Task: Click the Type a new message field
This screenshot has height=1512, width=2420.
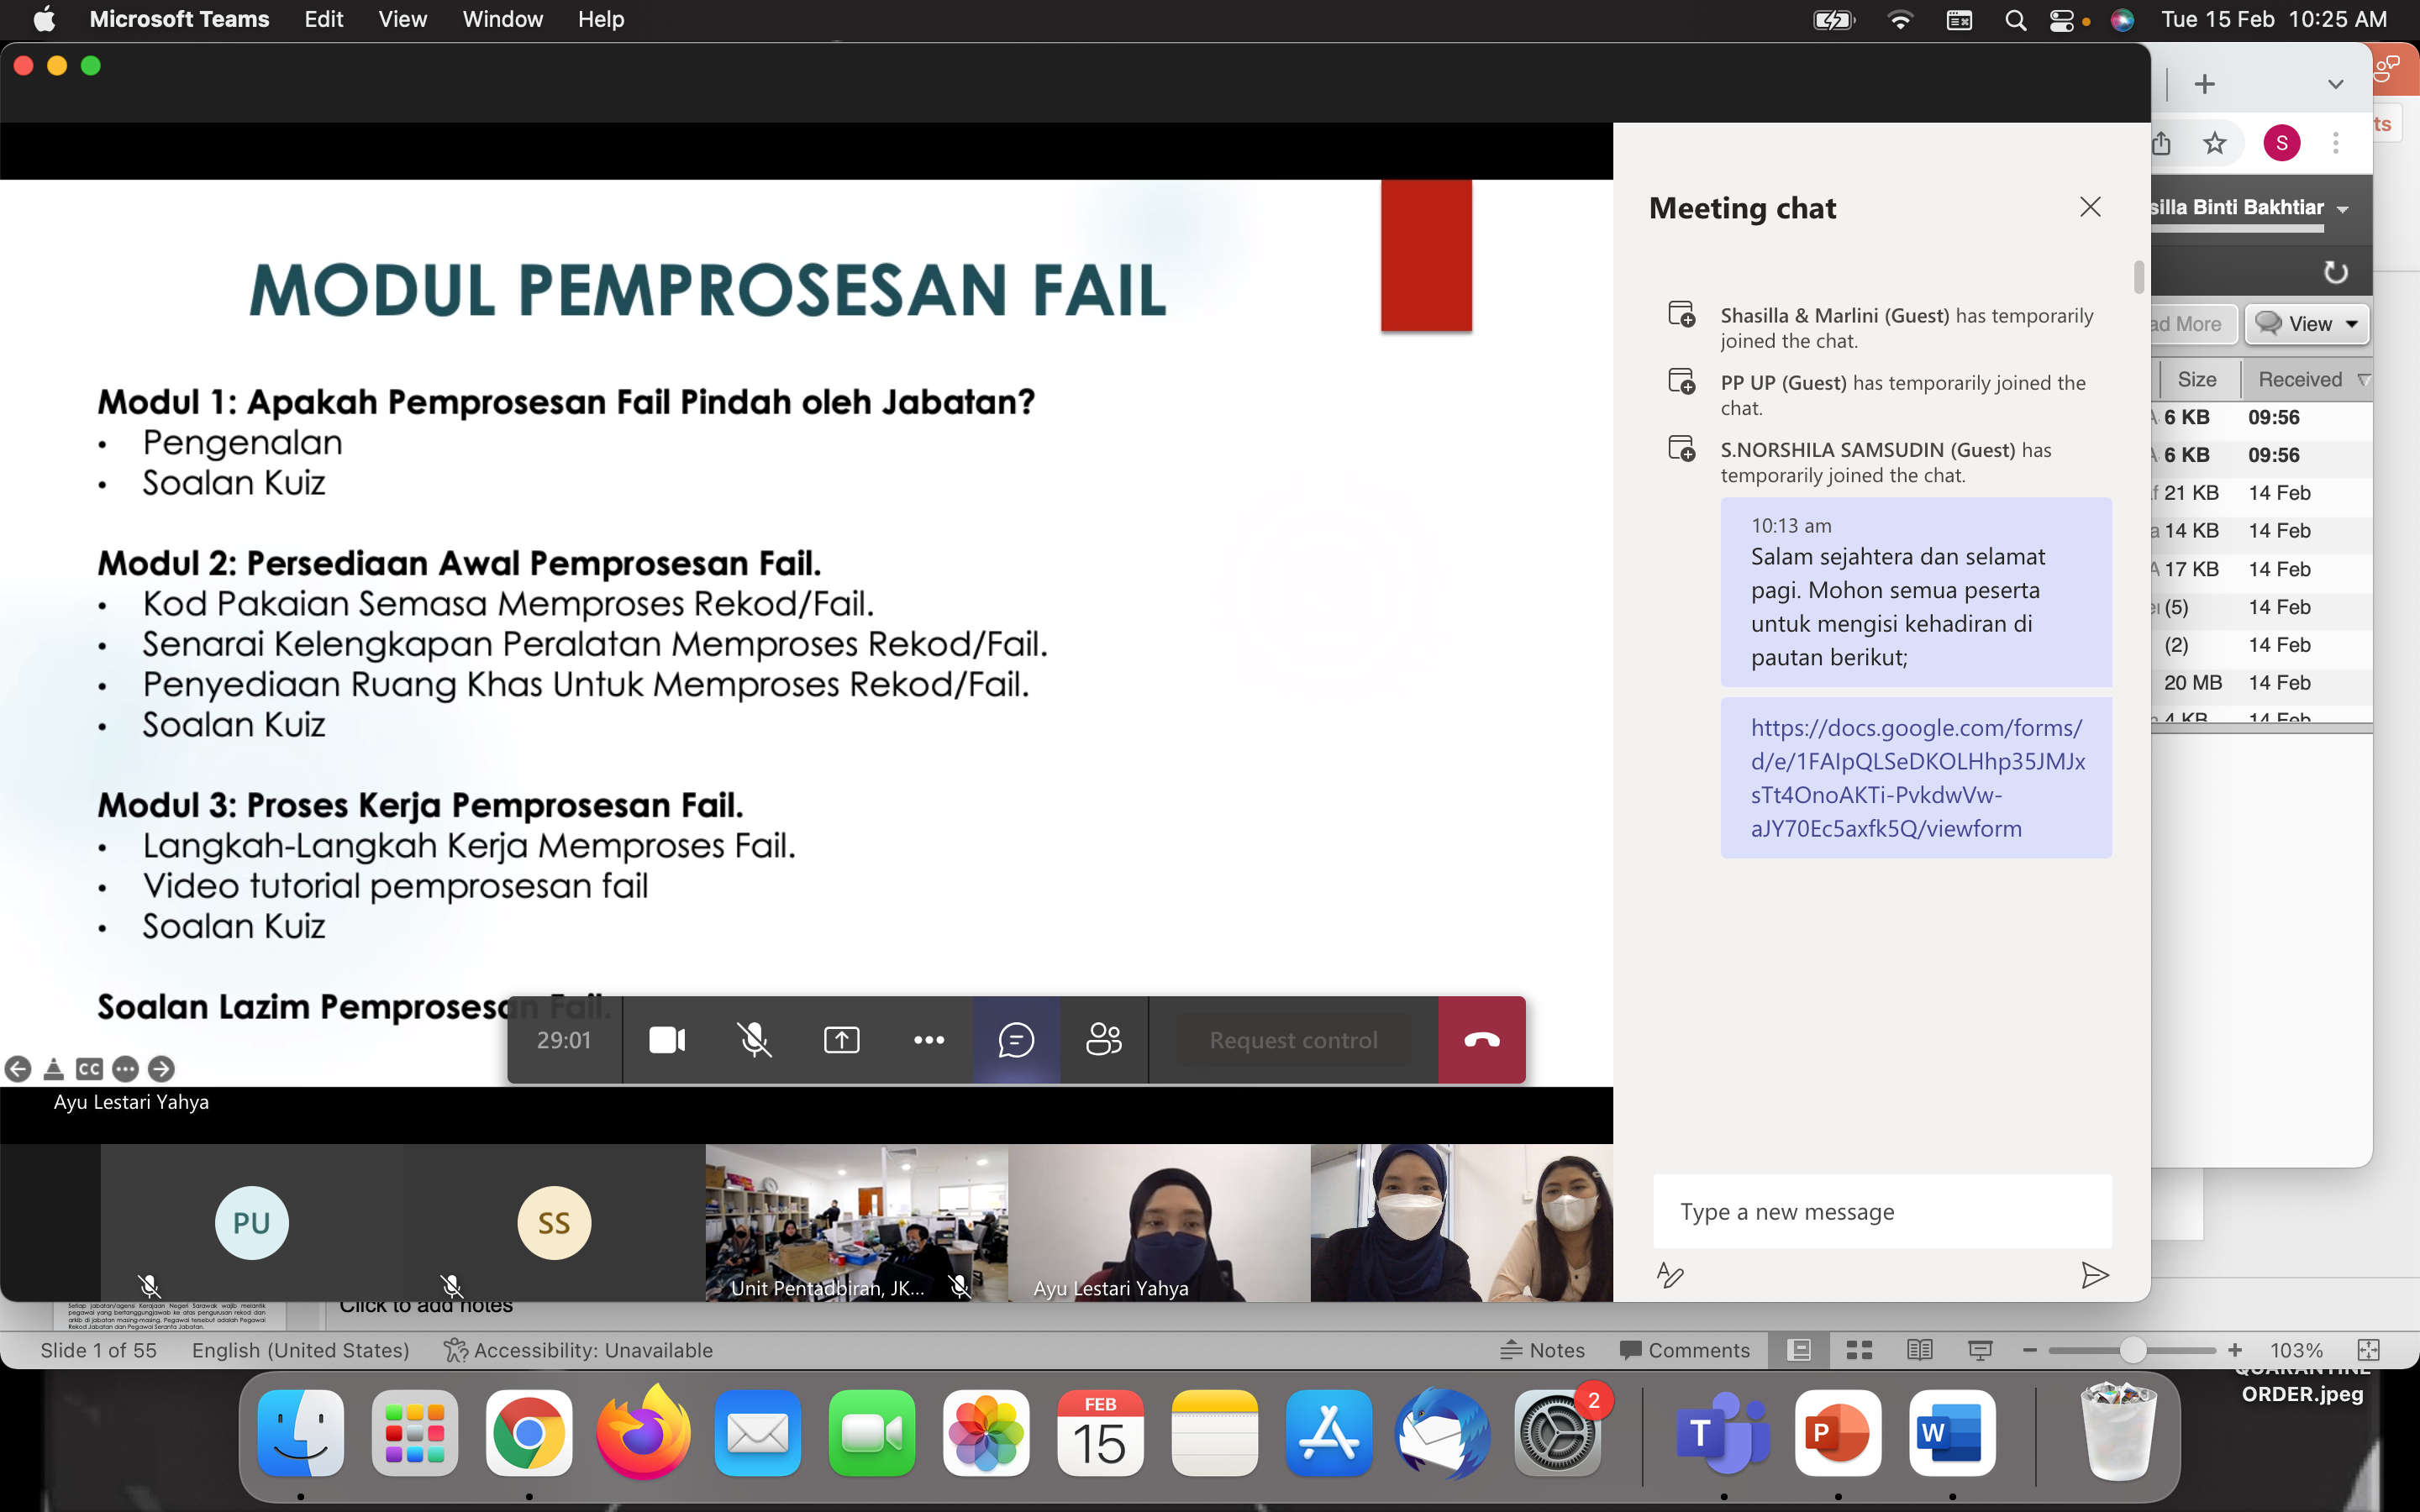Action: (x=1882, y=1212)
